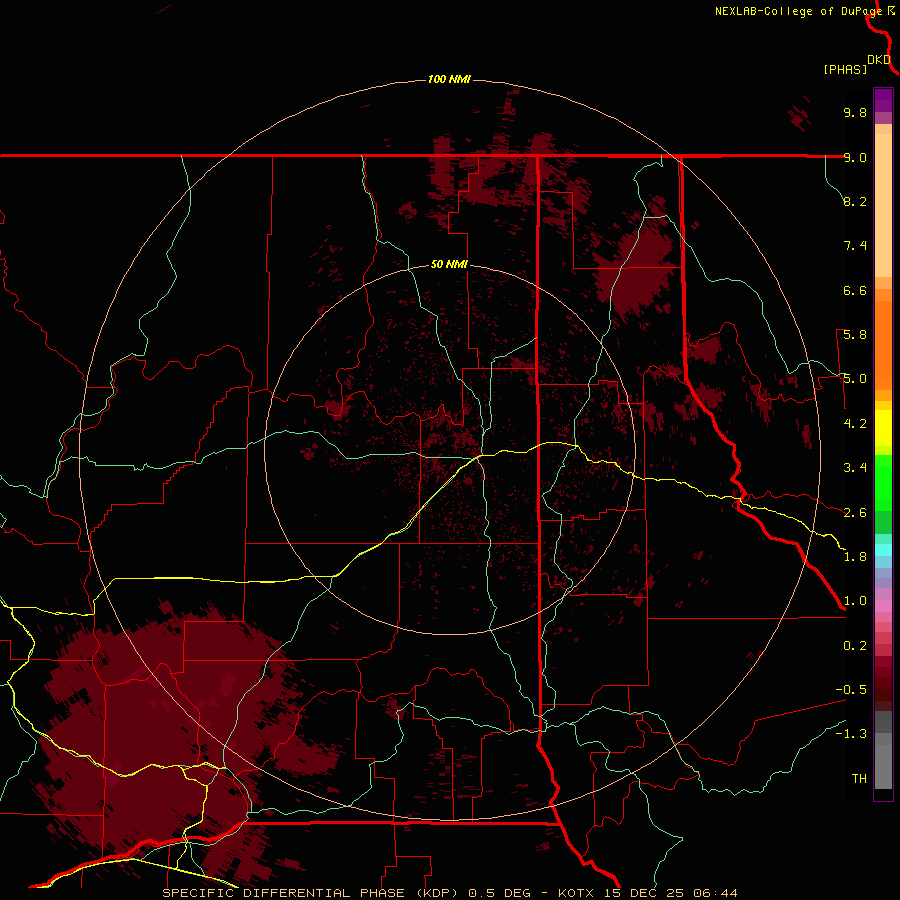This screenshot has width=900, height=900.
Task: Click the 3.4 scale value
Action: (855, 468)
